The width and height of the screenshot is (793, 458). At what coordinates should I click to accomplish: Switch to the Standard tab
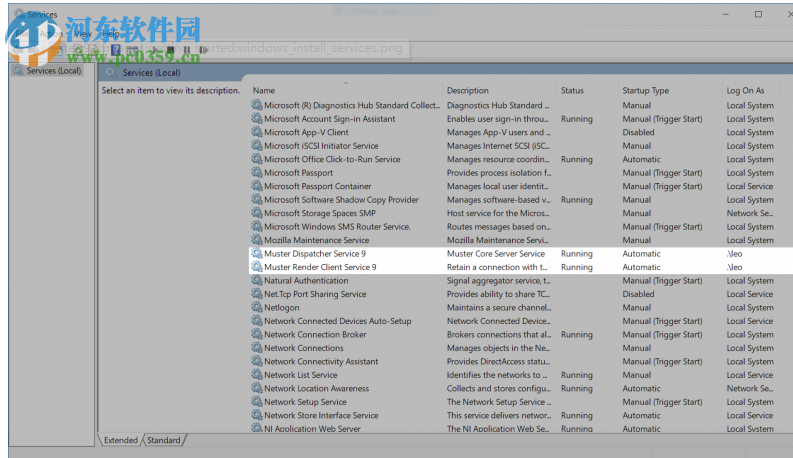click(163, 440)
